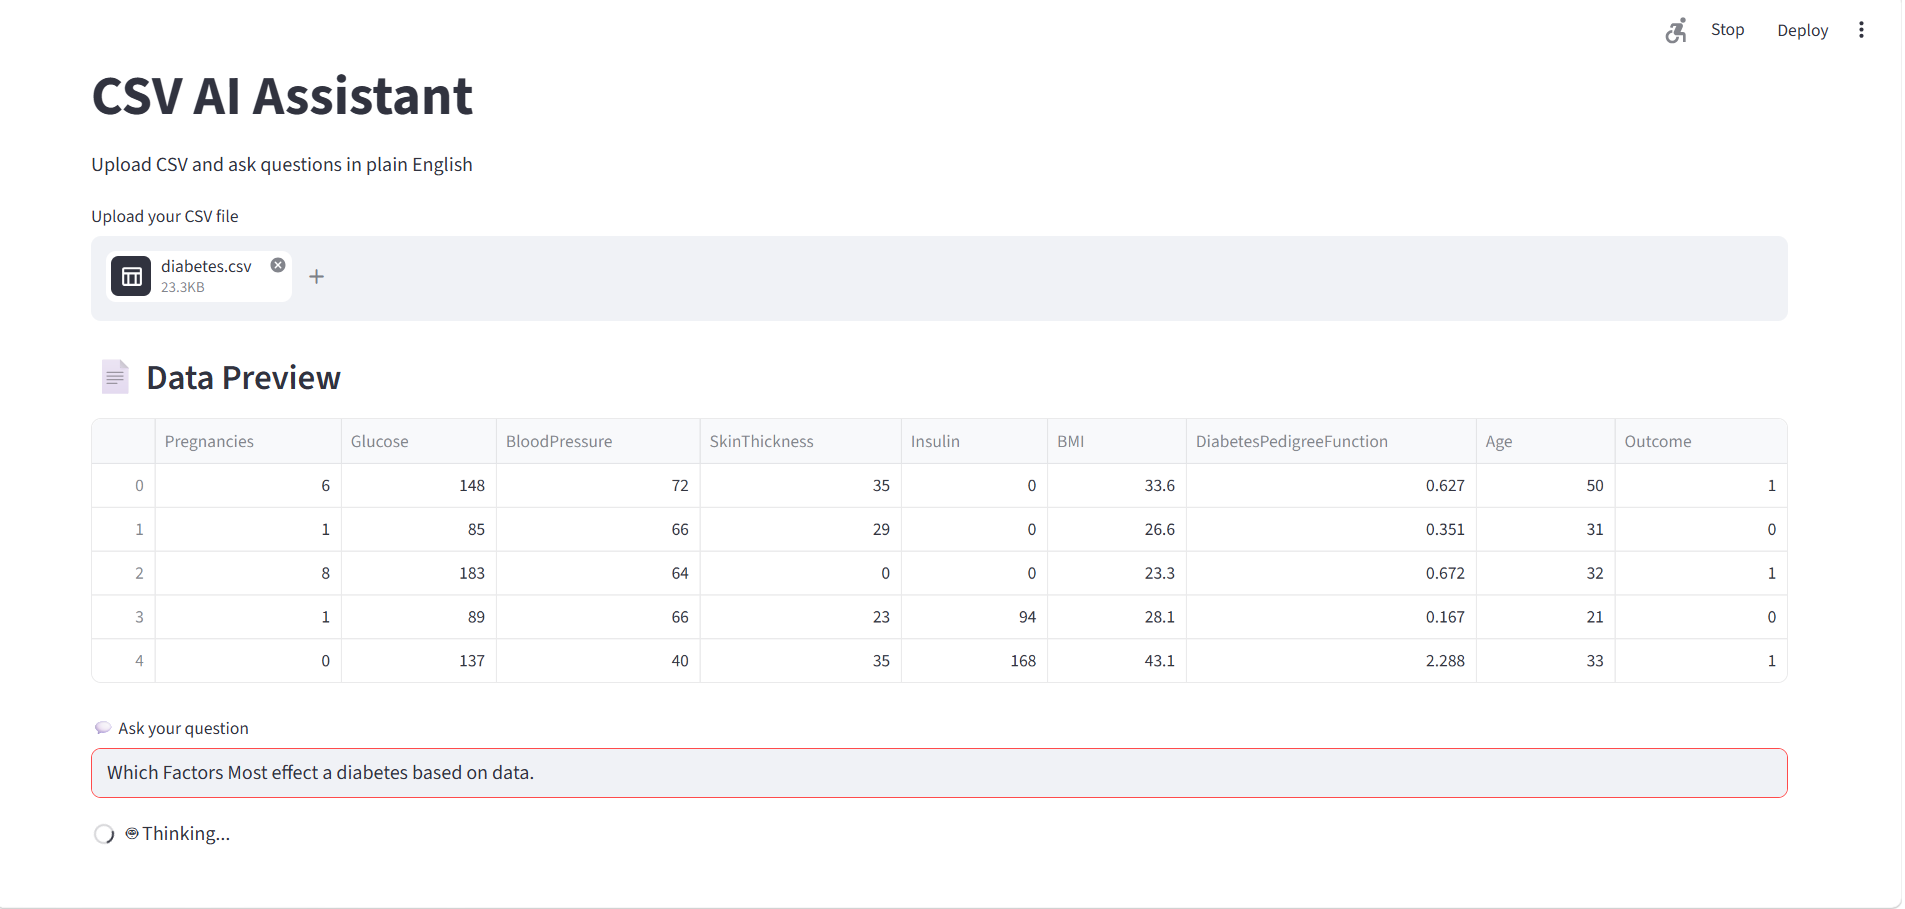Click the Upload your CSV file label
1905x909 pixels.
(165, 216)
